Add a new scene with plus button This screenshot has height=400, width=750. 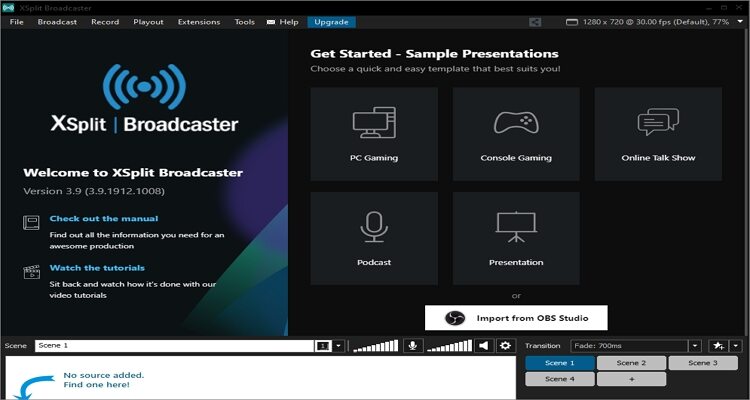631,379
